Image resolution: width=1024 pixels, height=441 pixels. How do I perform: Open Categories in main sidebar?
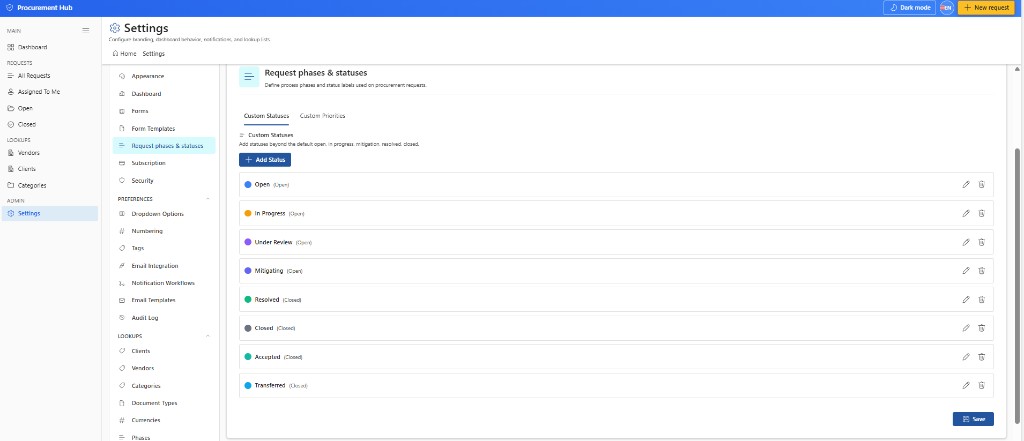50,185
